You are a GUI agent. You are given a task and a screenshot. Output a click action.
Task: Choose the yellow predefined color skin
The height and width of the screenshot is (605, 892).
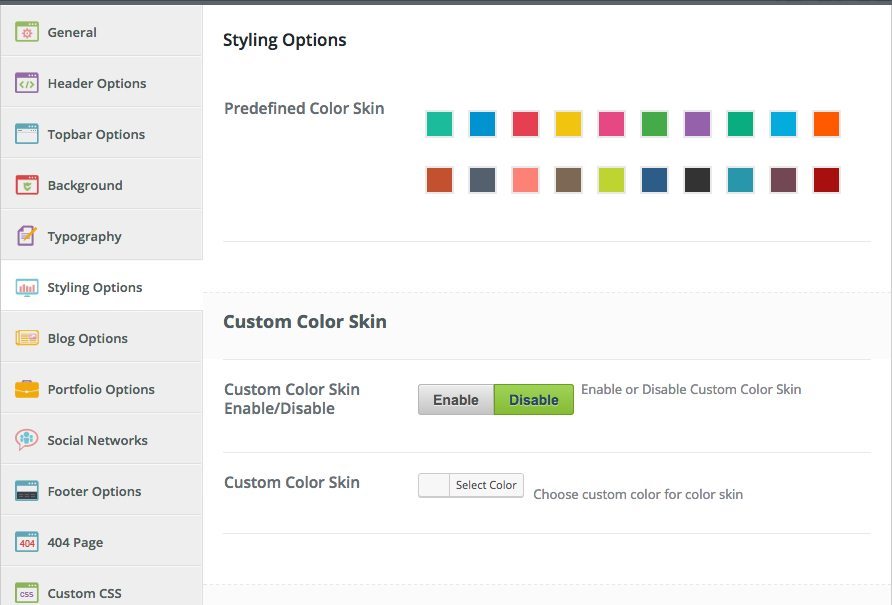pos(568,124)
